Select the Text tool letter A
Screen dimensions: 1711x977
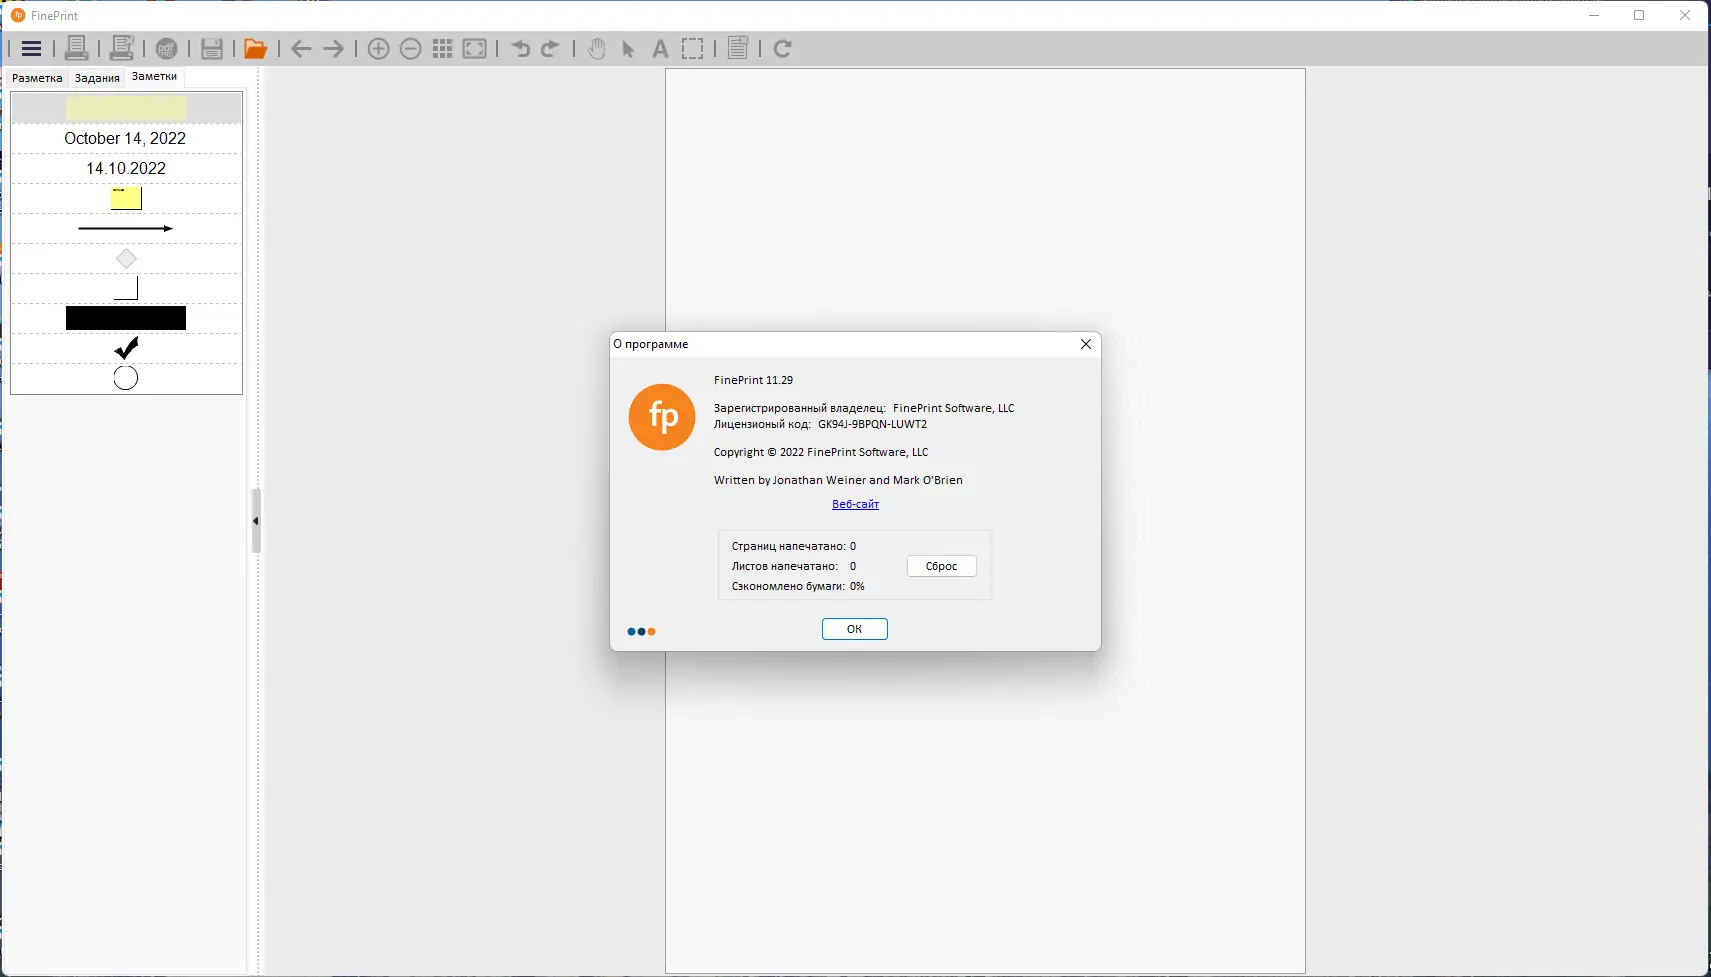660,49
